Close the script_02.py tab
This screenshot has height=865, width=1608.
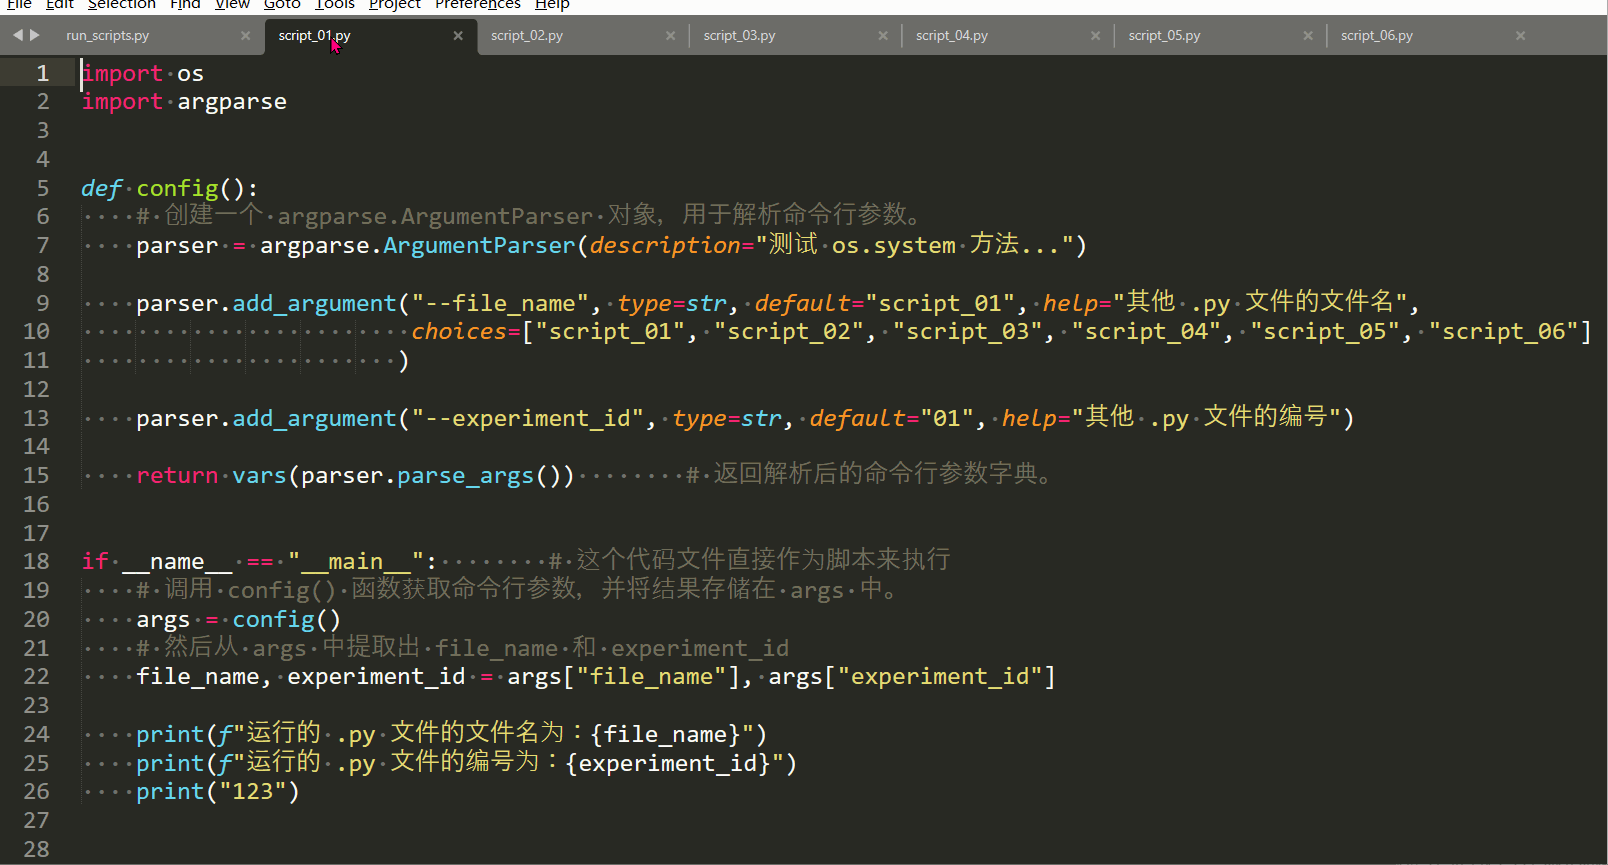click(670, 35)
